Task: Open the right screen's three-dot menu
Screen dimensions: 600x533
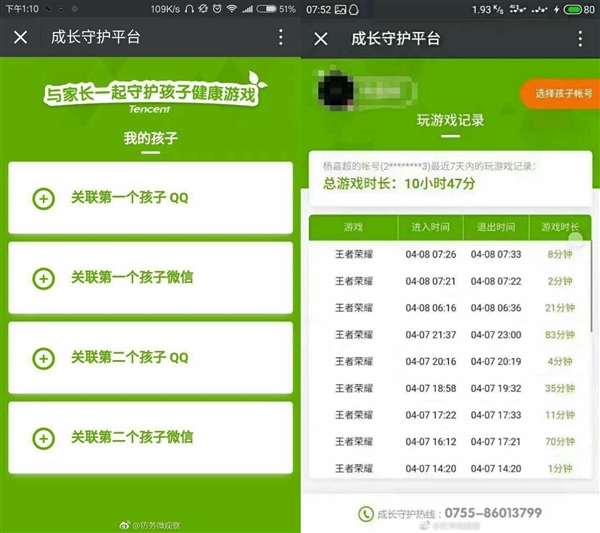Action: coord(581,38)
